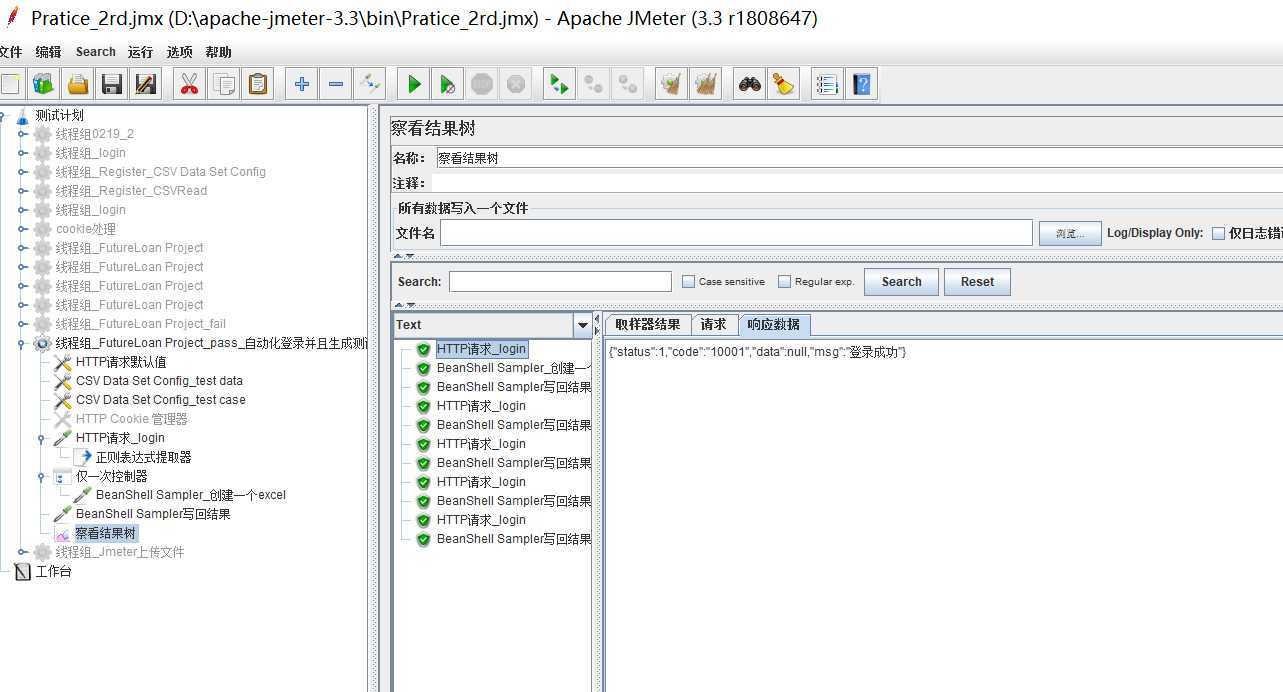Select CSV Data Set Config_test case item

tap(160, 400)
